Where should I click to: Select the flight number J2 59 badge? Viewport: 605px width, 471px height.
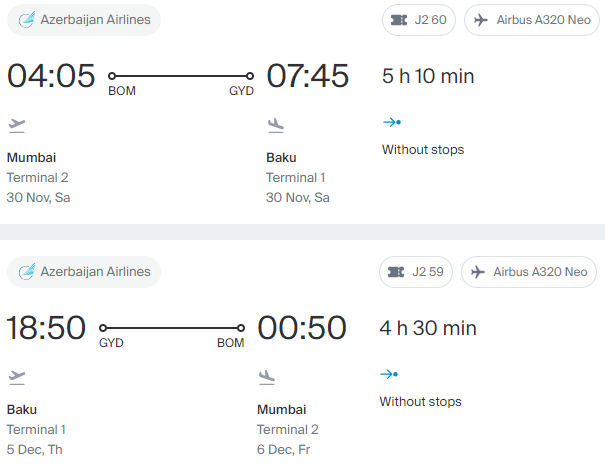[x=416, y=272]
